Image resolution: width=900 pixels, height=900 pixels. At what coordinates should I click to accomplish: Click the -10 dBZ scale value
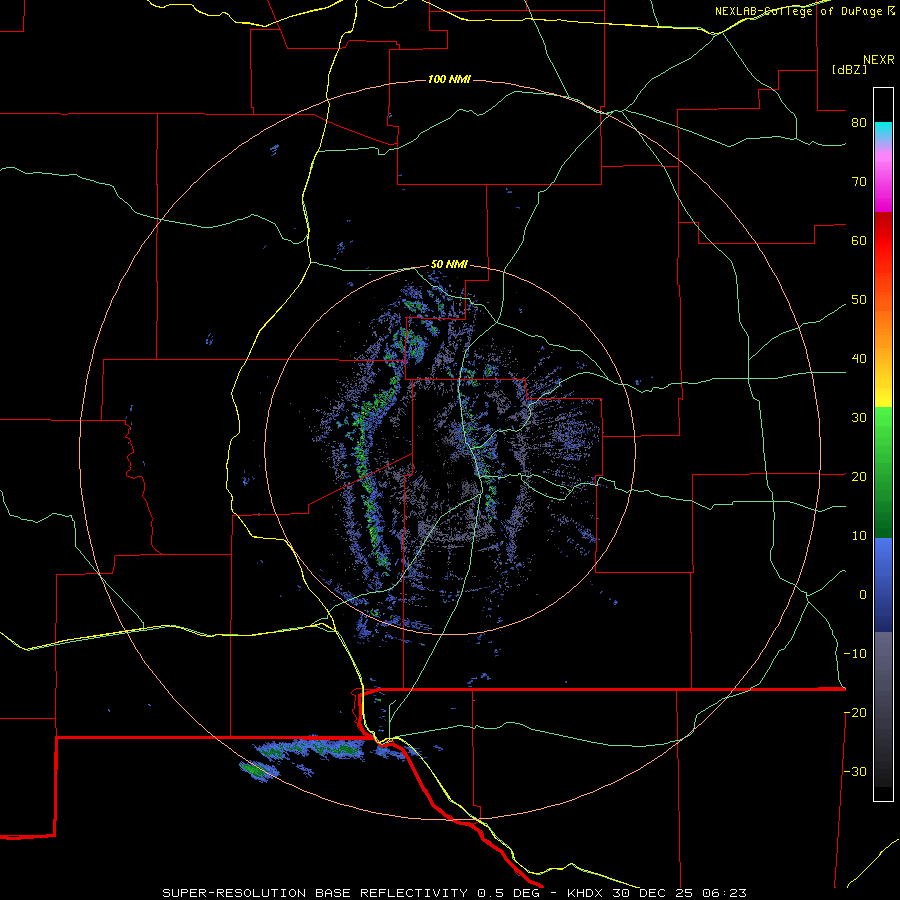click(x=855, y=654)
